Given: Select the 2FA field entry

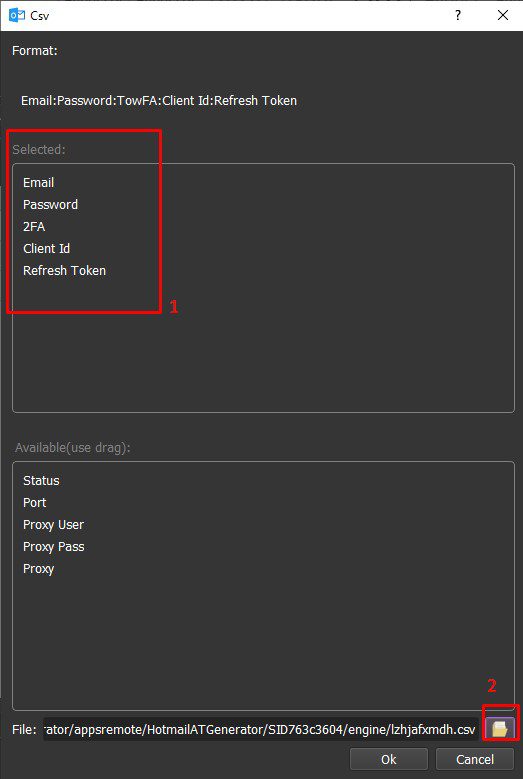Looking at the screenshot, I should tap(34, 227).
